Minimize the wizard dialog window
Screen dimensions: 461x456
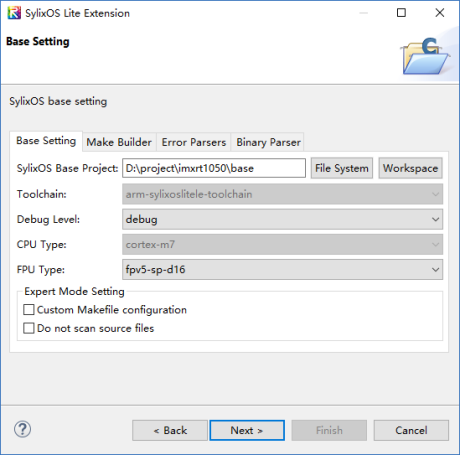click(x=364, y=13)
